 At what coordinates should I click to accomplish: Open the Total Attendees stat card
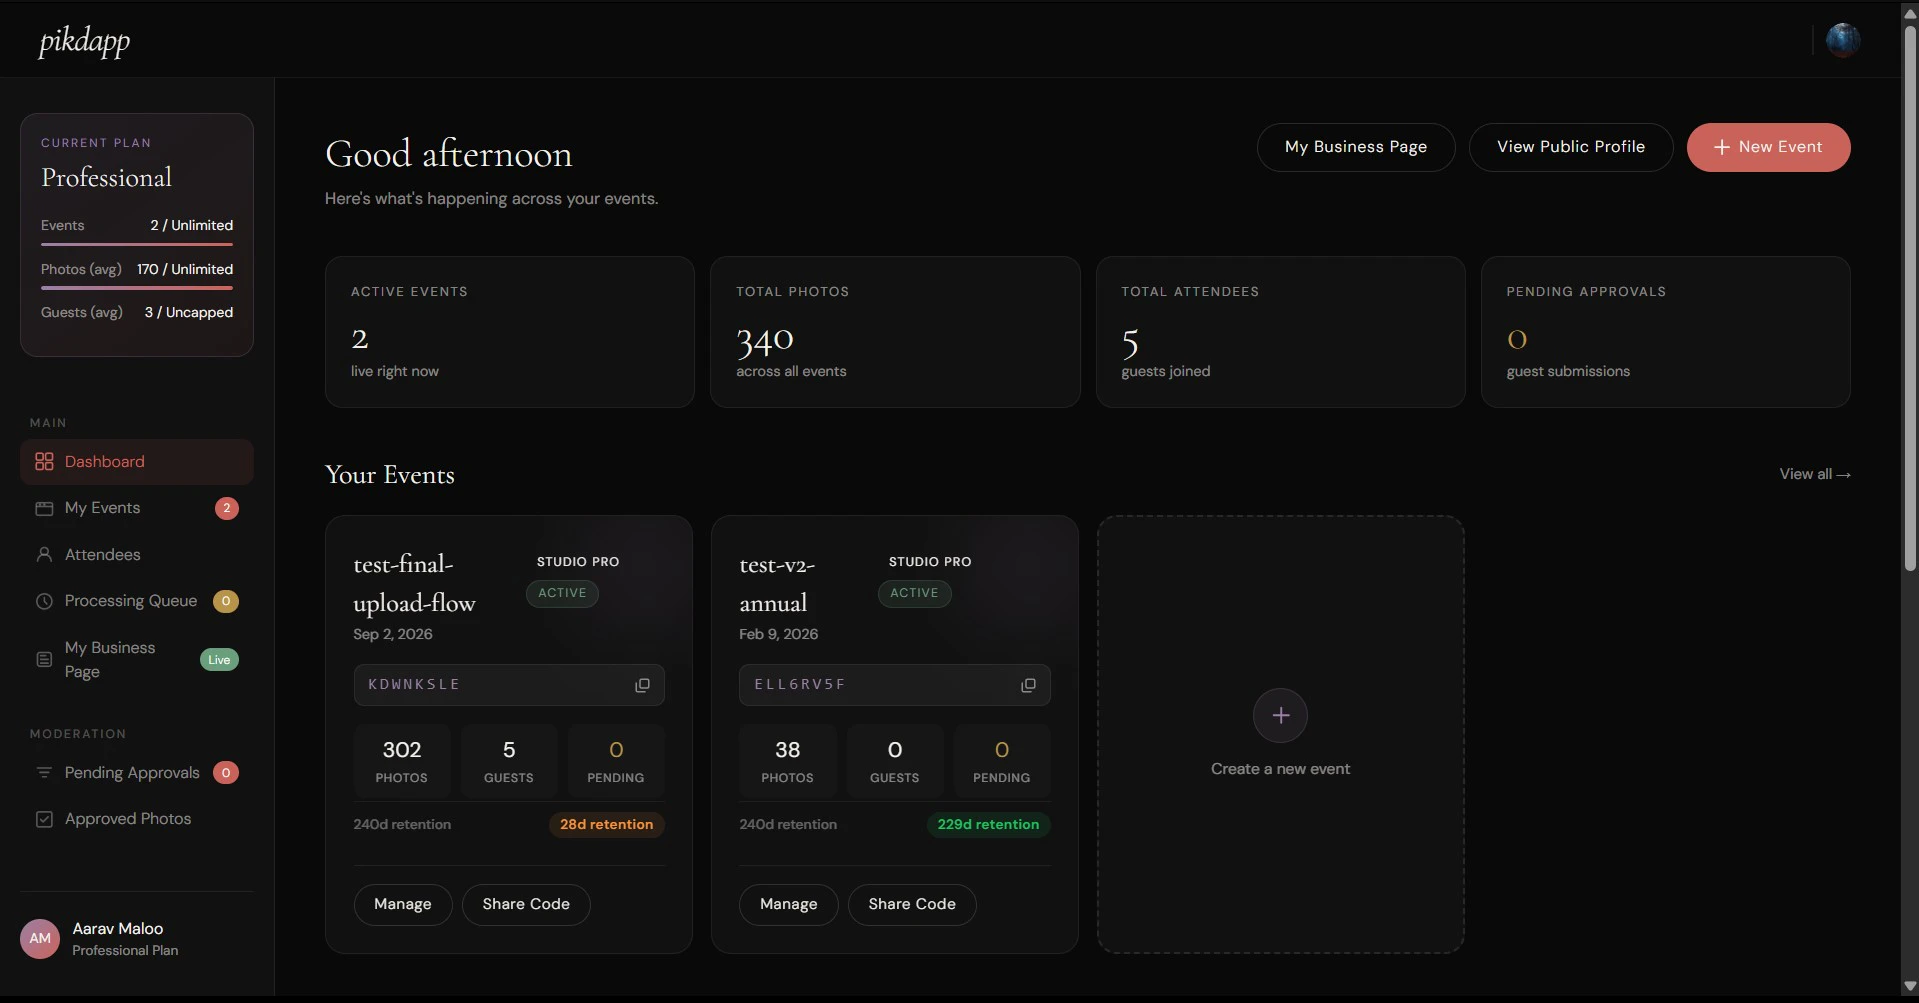click(1280, 332)
